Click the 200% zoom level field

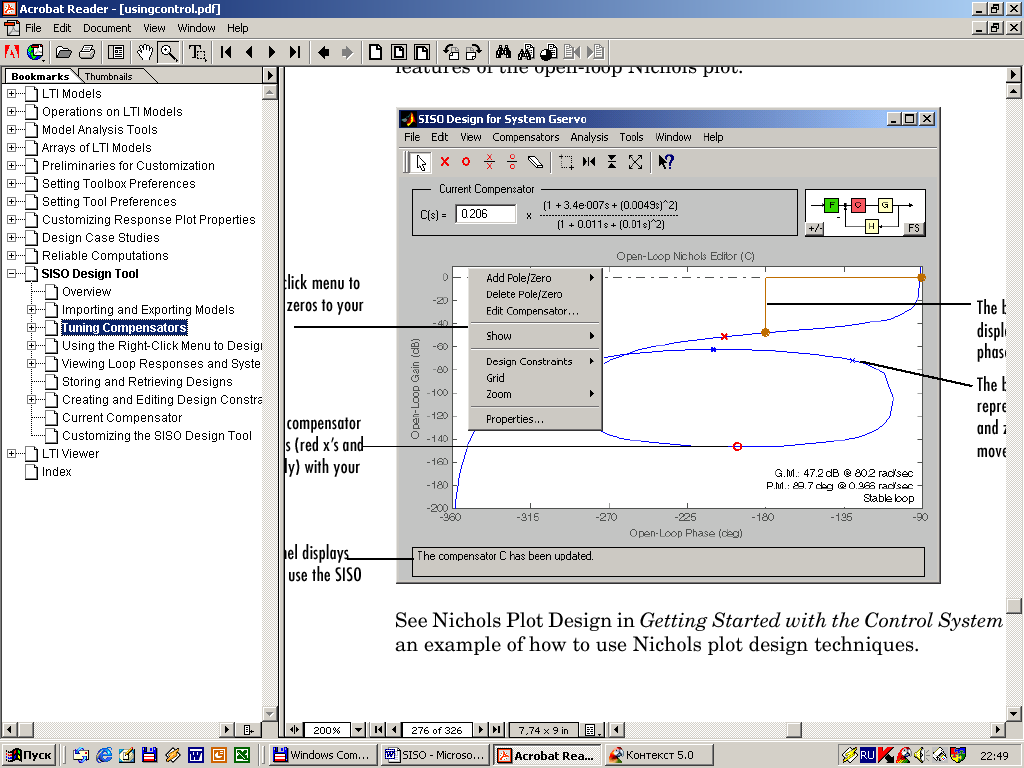pyautogui.click(x=327, y=729)
